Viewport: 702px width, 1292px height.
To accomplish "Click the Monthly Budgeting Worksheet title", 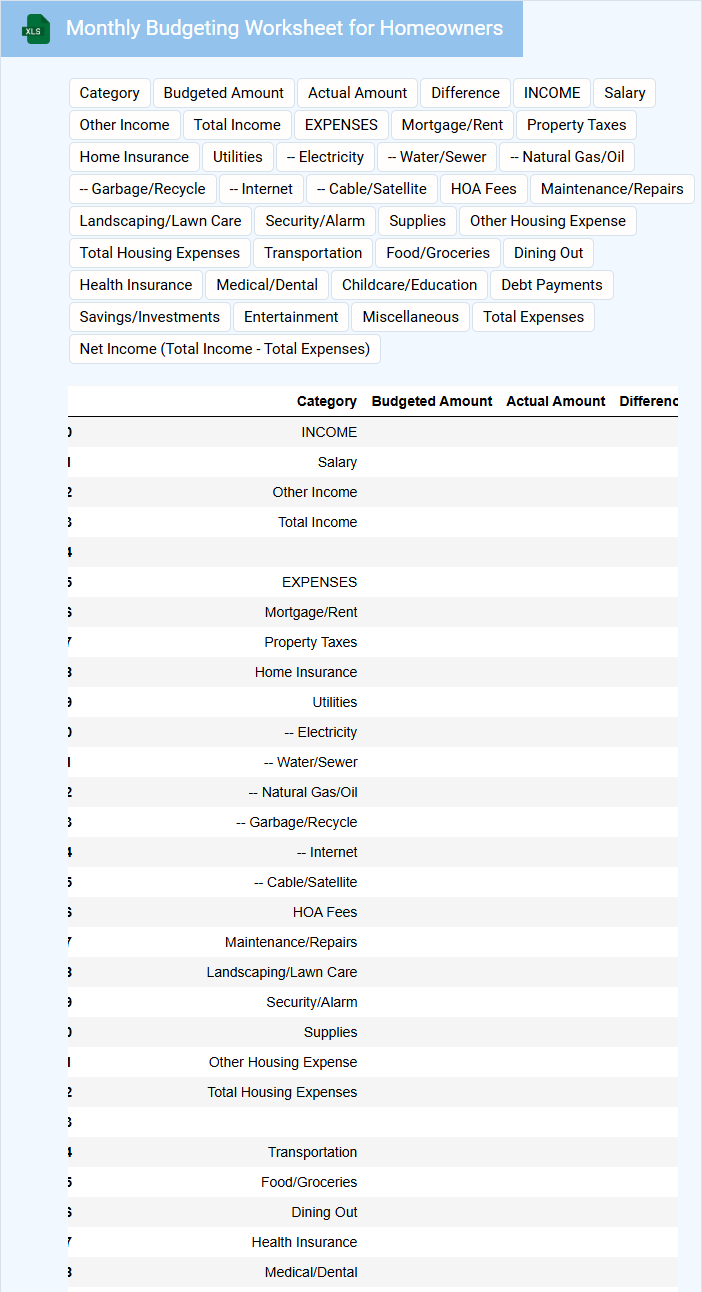I will [284, 28].
